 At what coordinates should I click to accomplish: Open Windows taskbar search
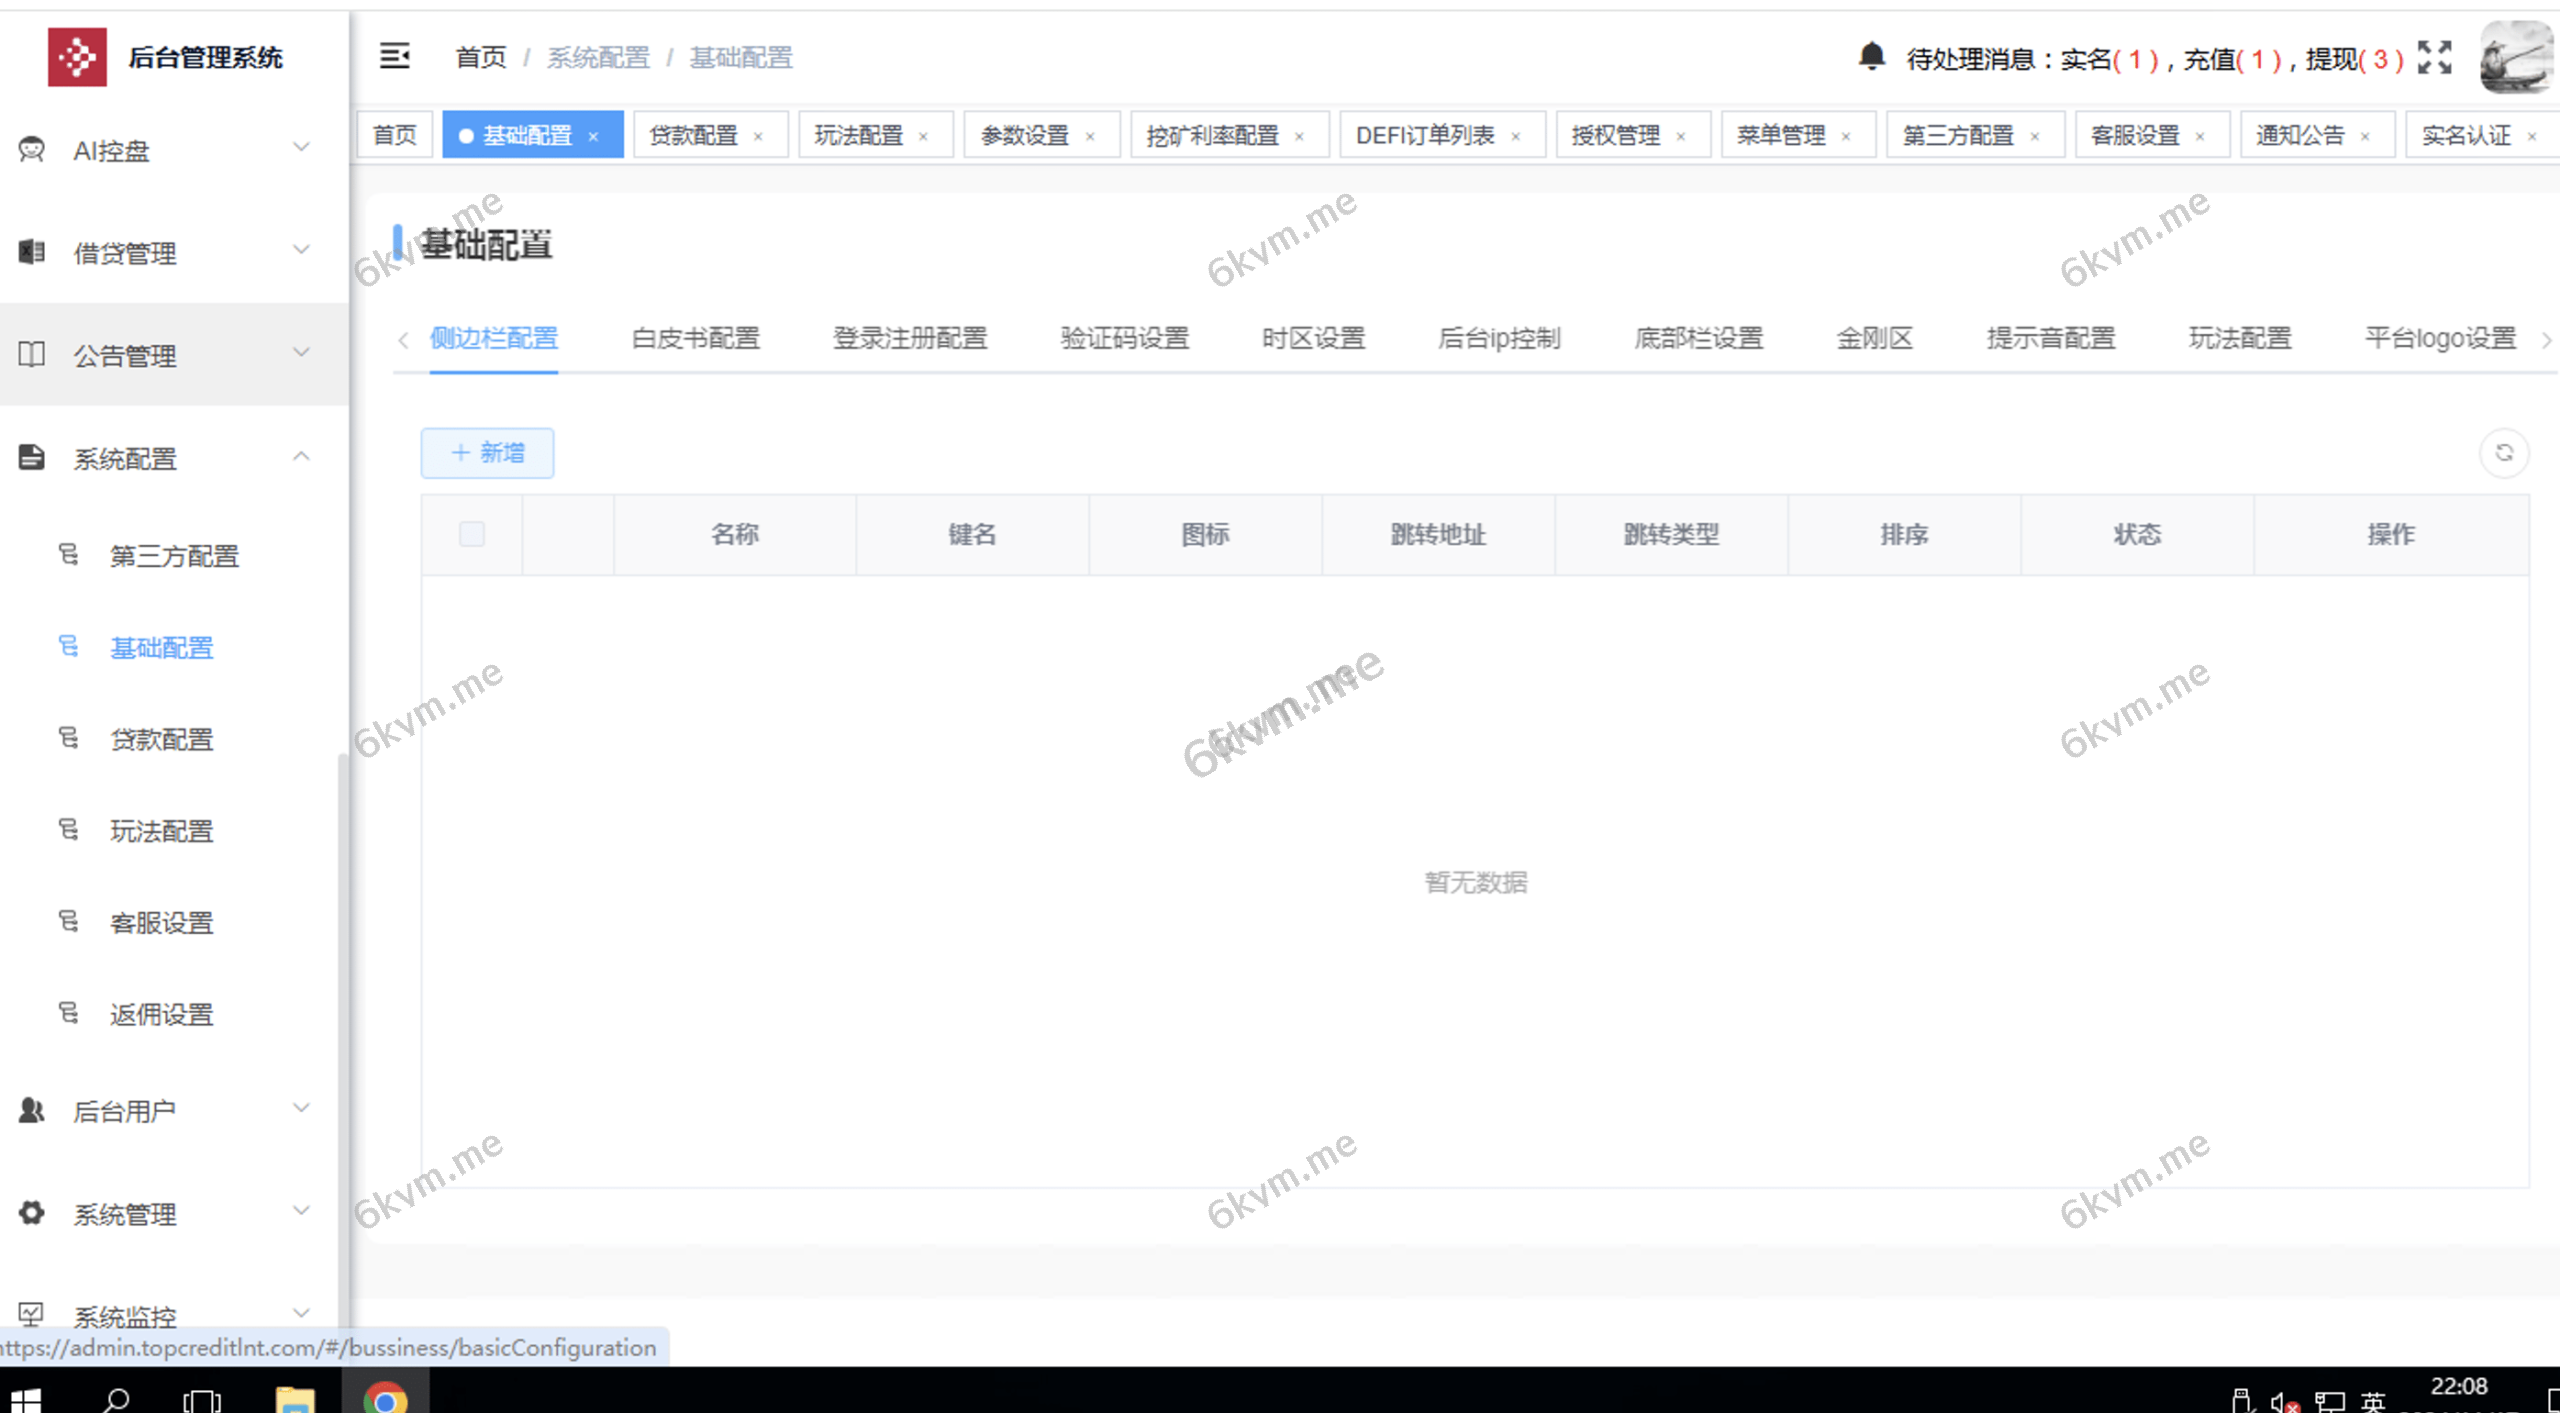pyautogui.click(x=116, y=1399)
